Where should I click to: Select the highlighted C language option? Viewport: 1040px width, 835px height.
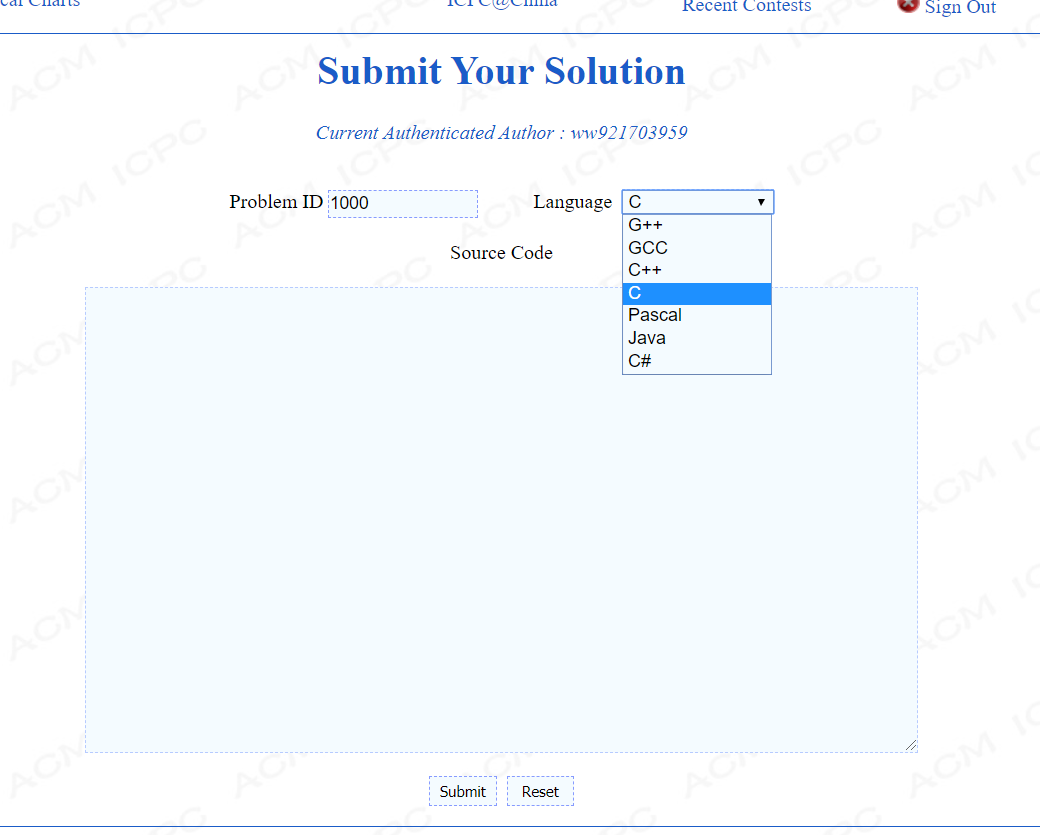pos(696,293)
